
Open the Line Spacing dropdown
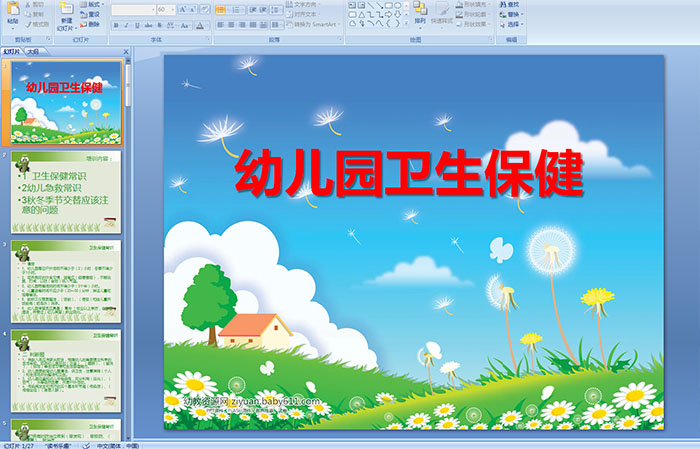(x=277, y=10)
